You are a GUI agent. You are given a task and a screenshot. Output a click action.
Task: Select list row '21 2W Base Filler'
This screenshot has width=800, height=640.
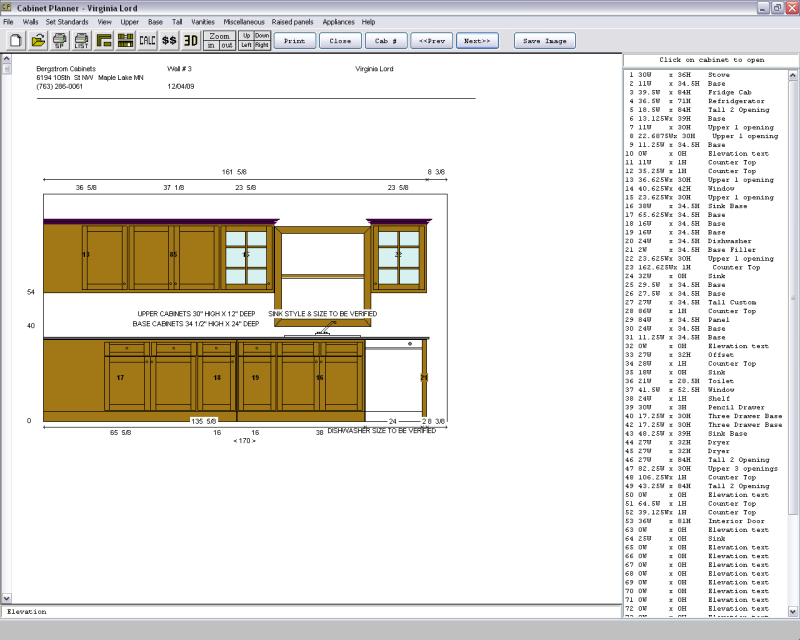click(706, 250)
